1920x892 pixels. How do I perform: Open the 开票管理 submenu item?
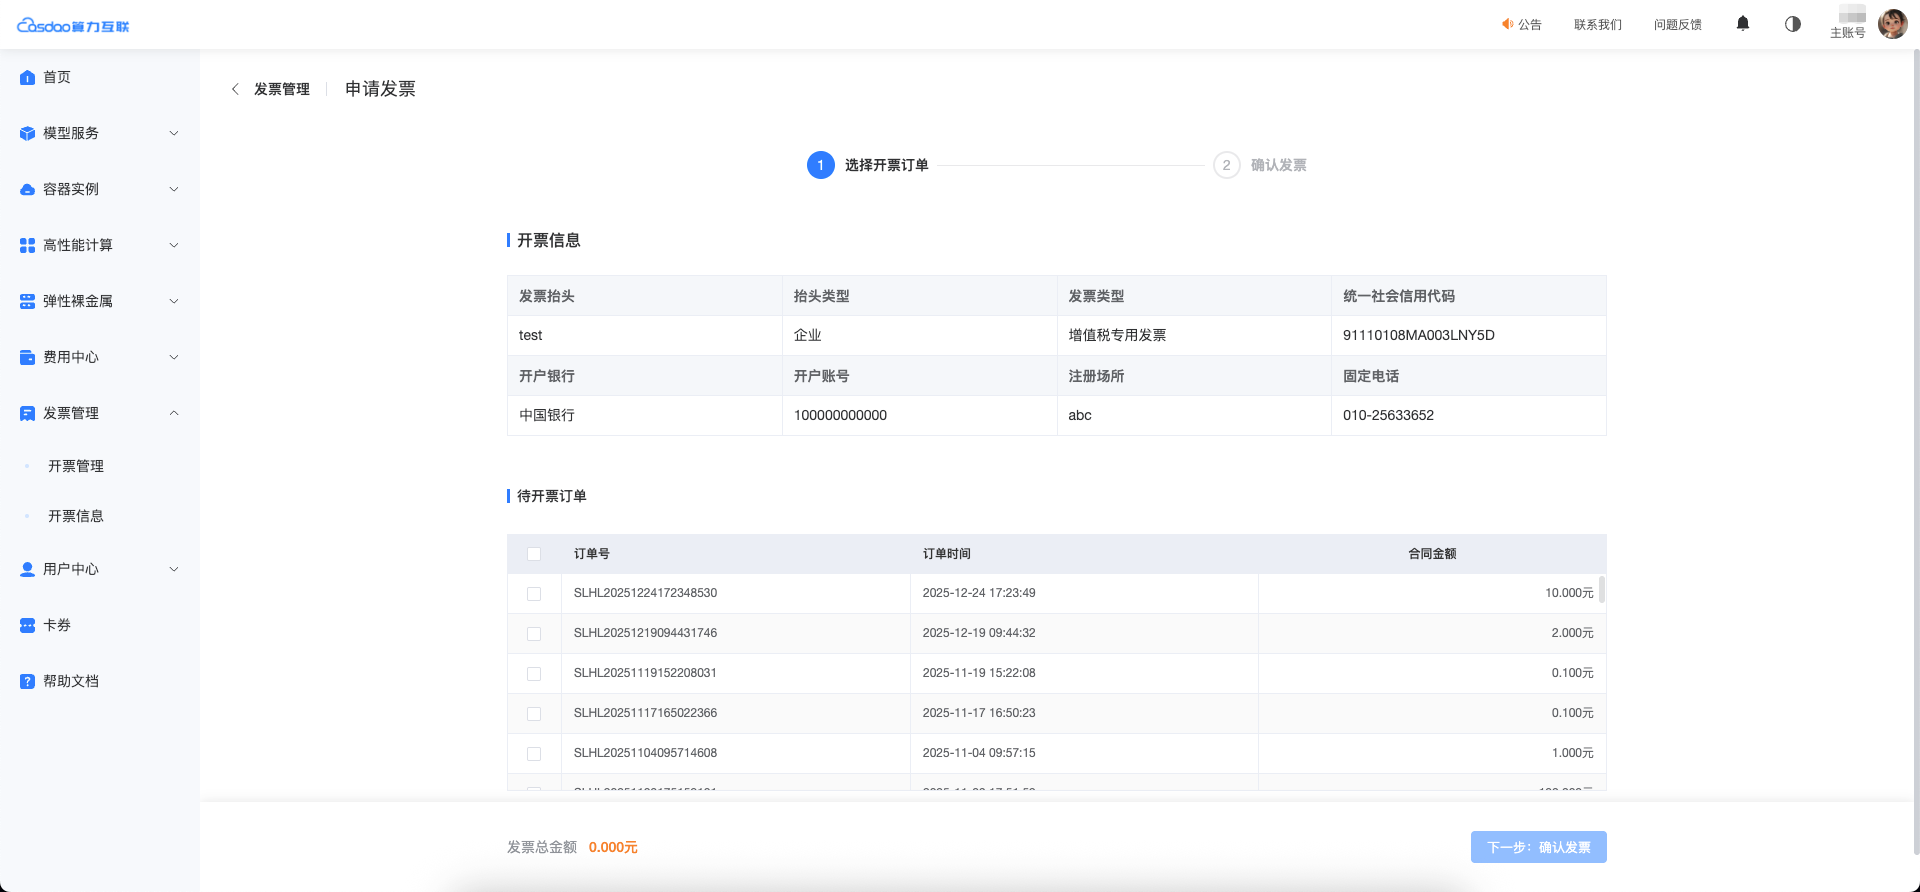(x=76, y=466)
